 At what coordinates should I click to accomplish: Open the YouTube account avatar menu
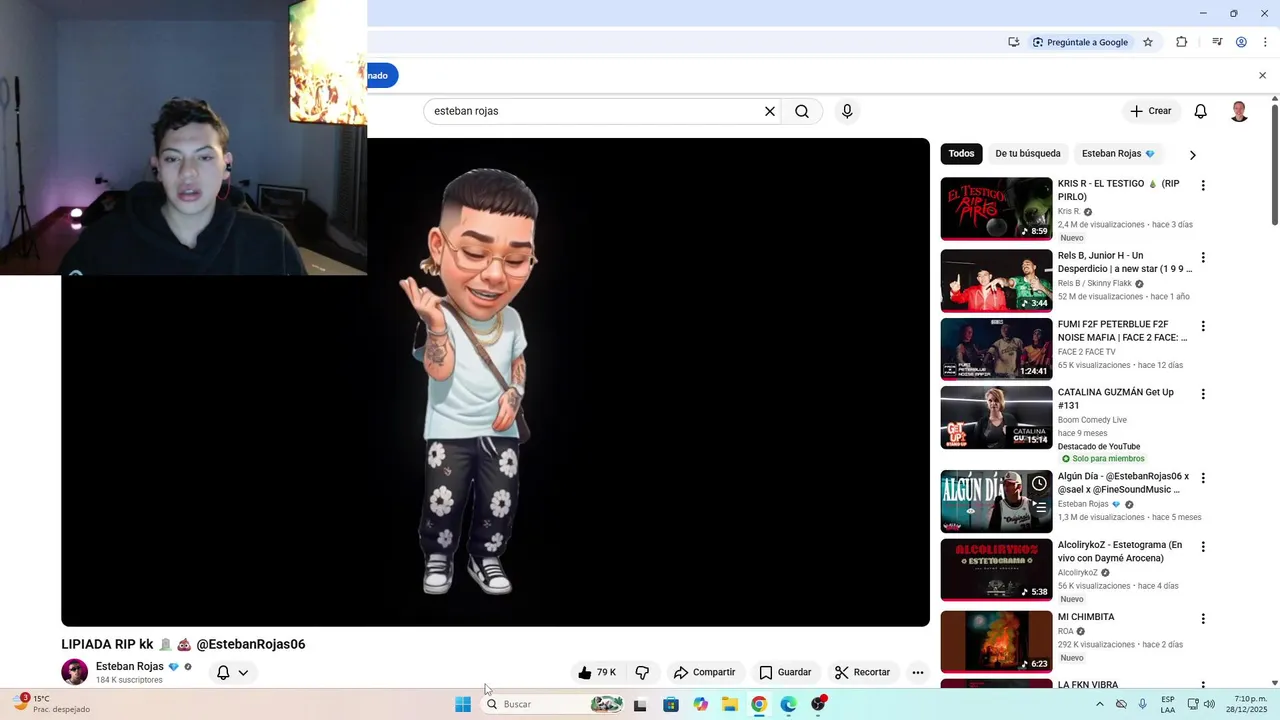tap(1239, 111)
